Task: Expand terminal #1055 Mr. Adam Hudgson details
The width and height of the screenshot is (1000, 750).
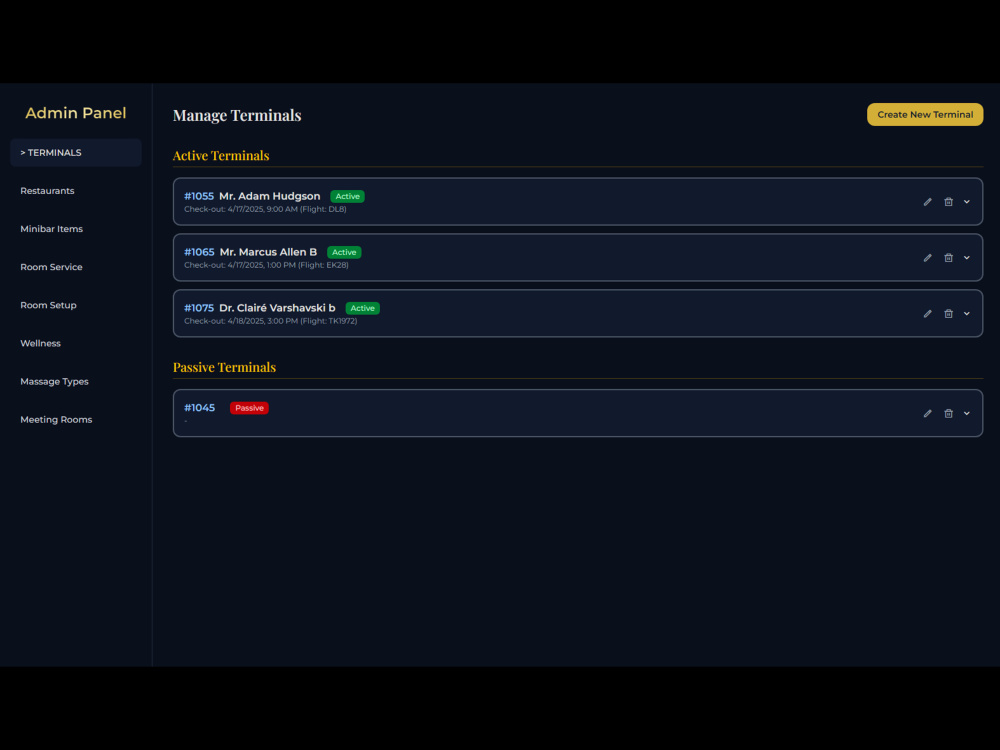Action: coord(967,202)
